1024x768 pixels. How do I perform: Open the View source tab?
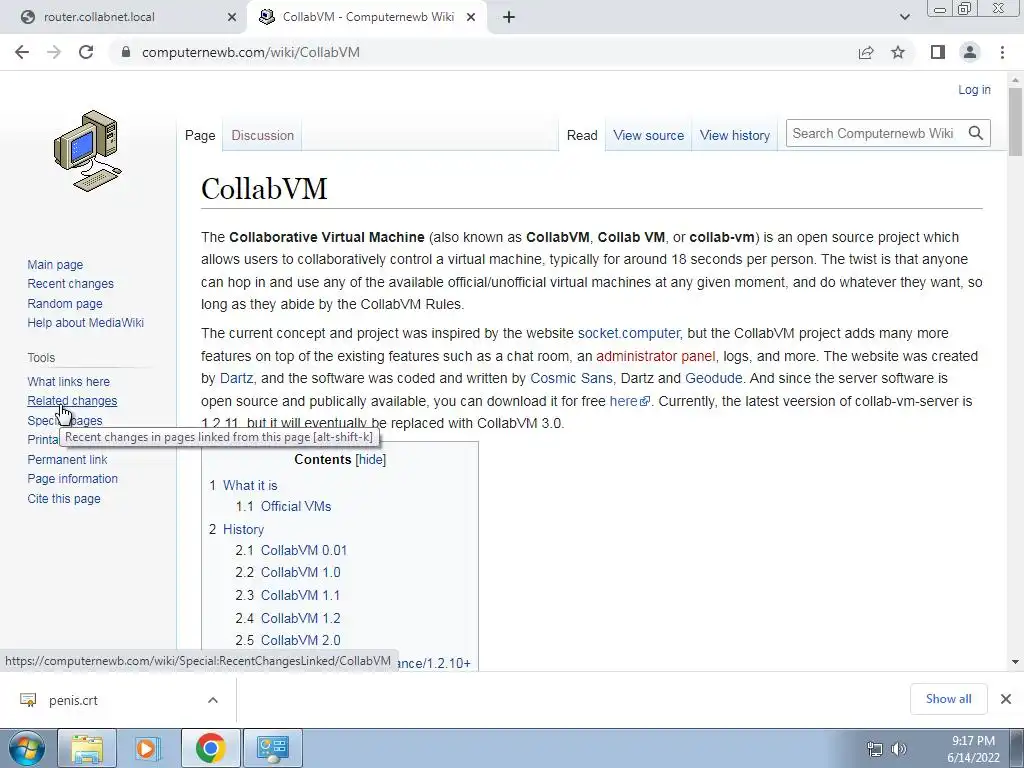(x=648, y=135)
